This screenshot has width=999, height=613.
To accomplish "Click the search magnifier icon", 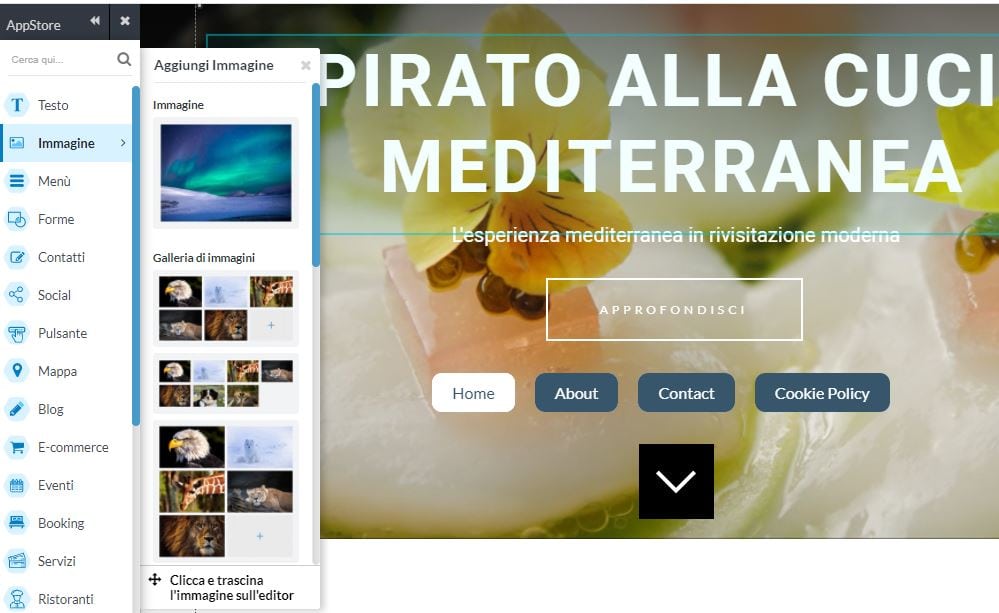I will click(x=124, y=59).
